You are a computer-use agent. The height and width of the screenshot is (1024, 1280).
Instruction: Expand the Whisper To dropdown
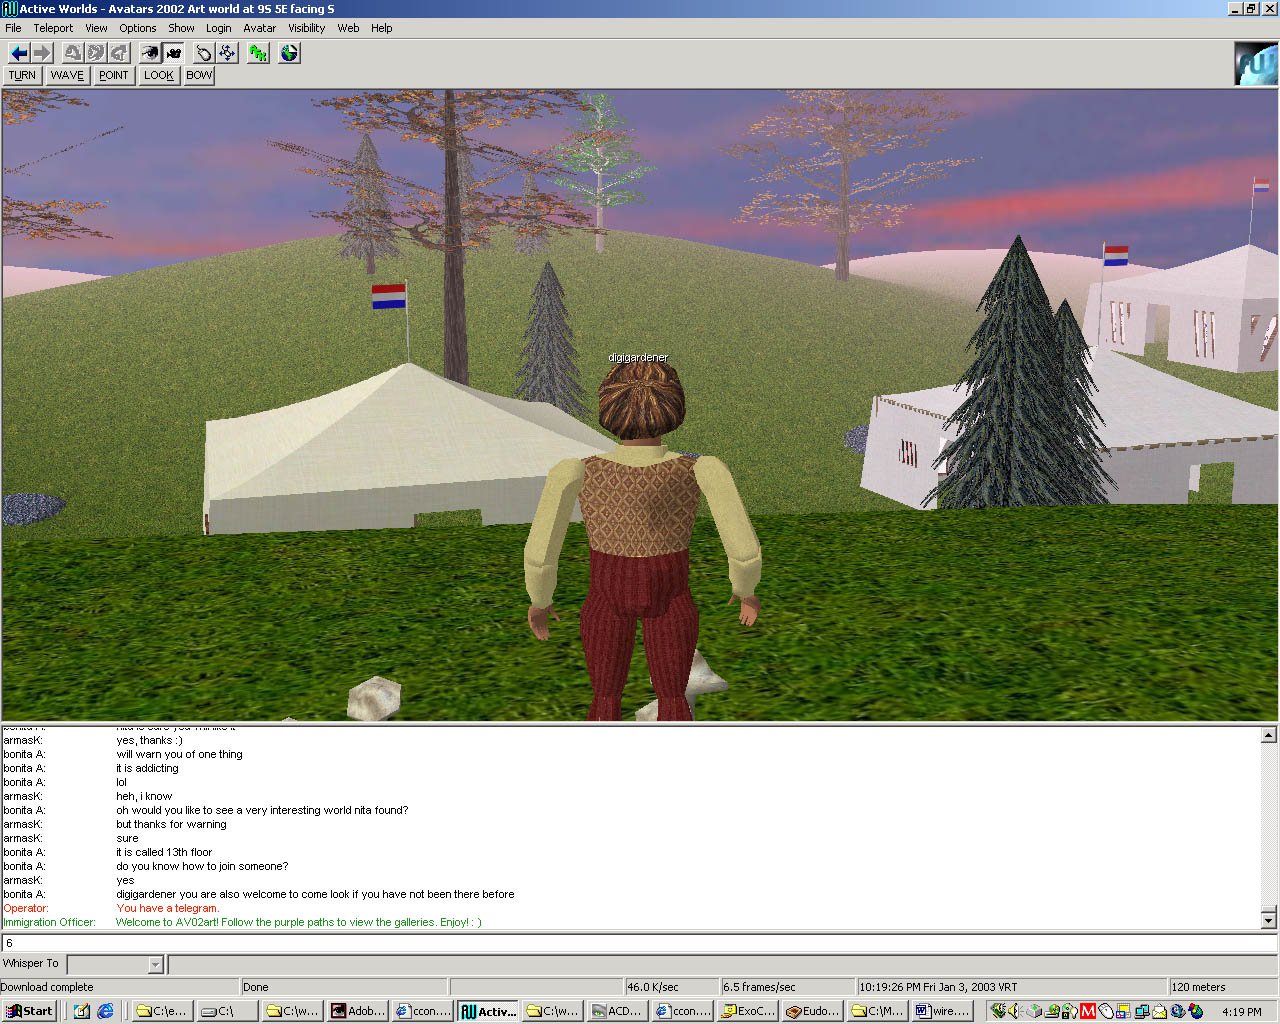pyautogui.click(x=155, y=965)
